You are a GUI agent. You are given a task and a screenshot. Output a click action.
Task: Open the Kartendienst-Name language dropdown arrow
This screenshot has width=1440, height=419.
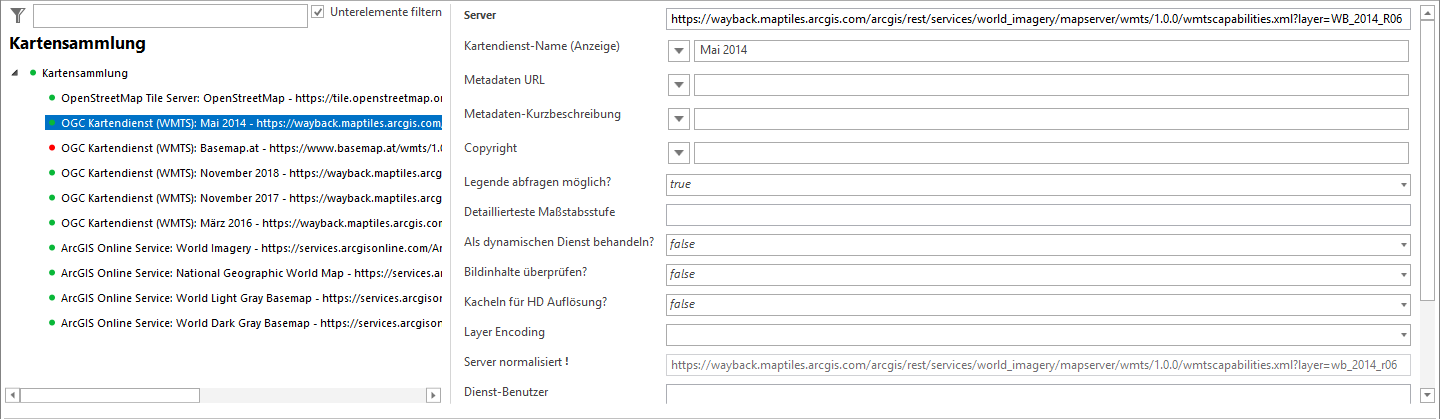[x=679, y=51]
